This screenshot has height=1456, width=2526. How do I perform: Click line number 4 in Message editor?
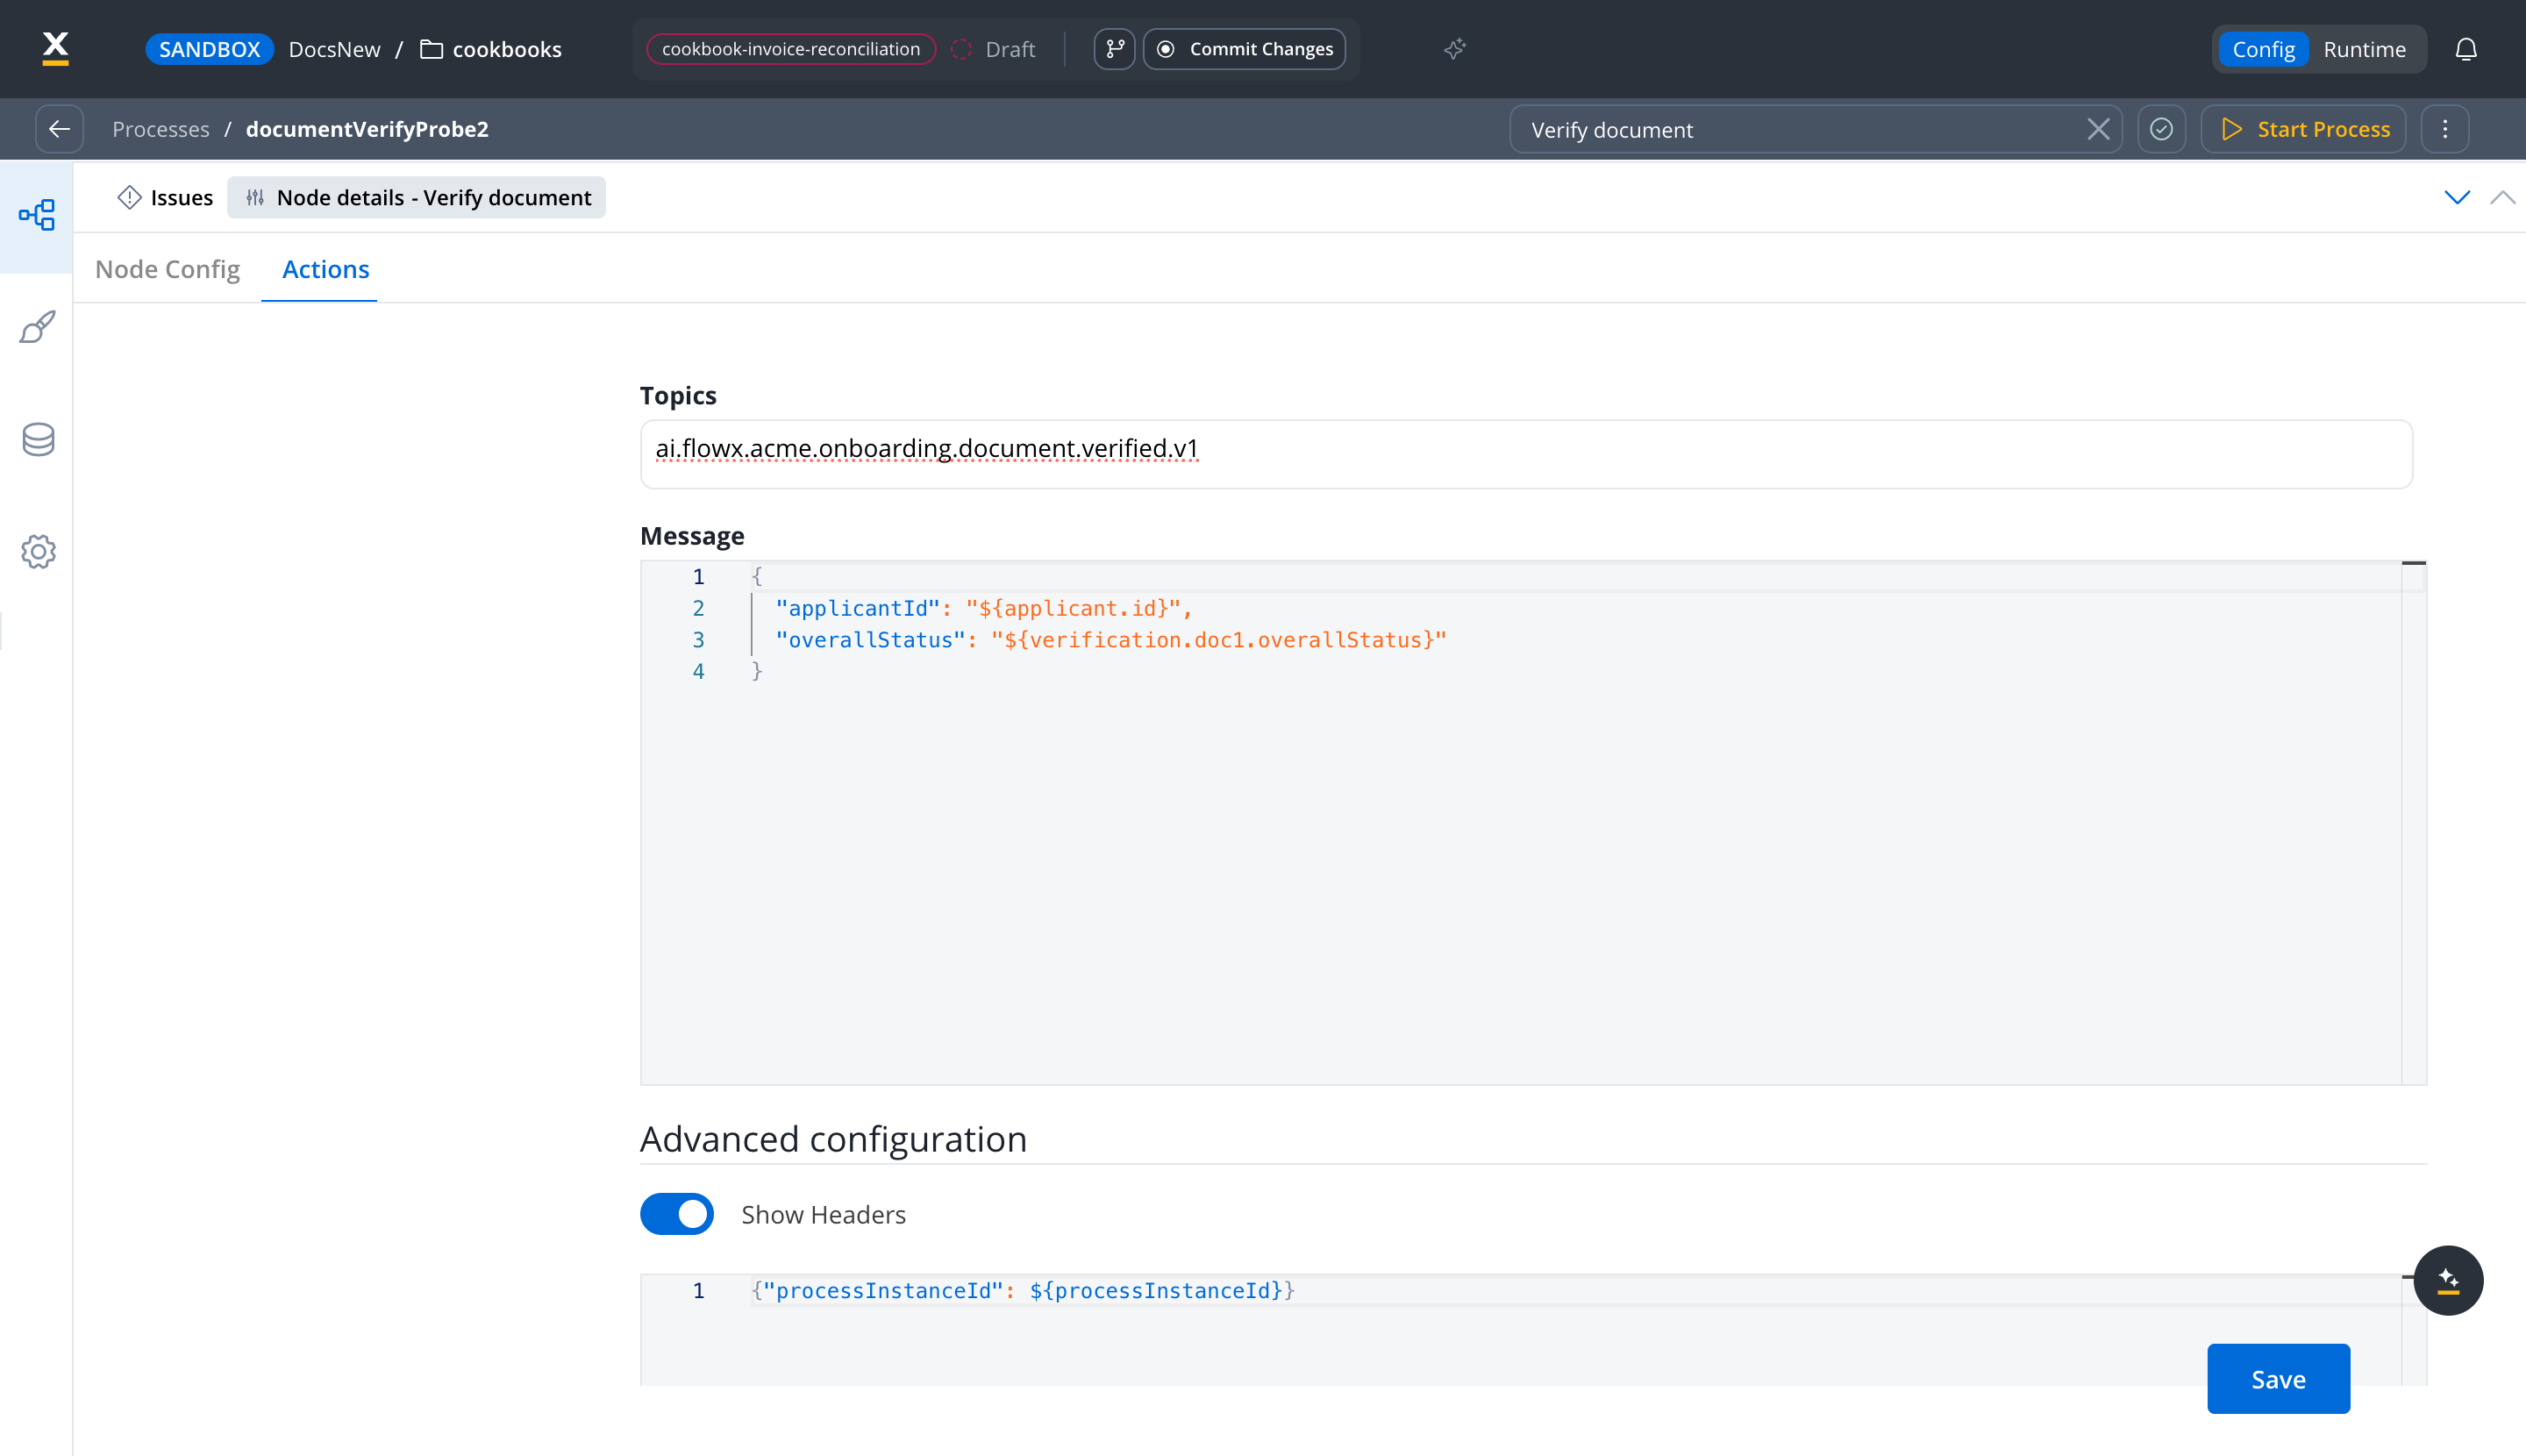tap(698, 672)
